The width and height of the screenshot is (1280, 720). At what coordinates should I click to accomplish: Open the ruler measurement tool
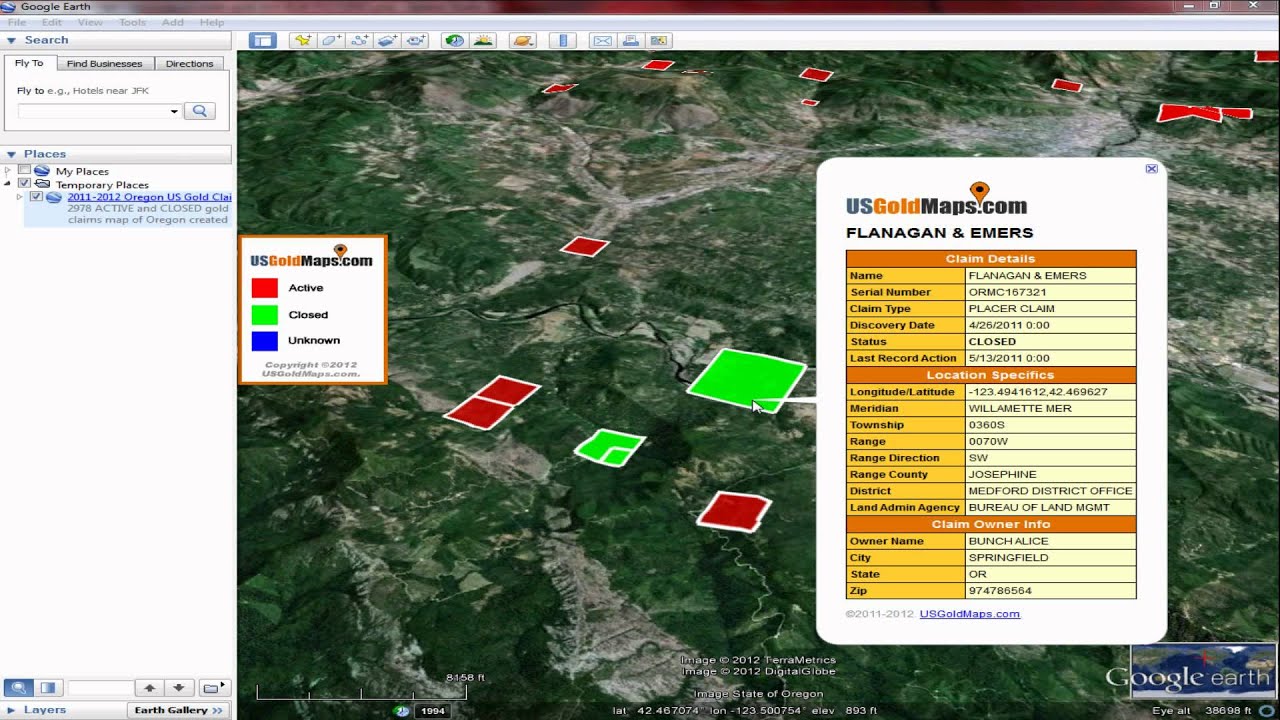point(563,41)
